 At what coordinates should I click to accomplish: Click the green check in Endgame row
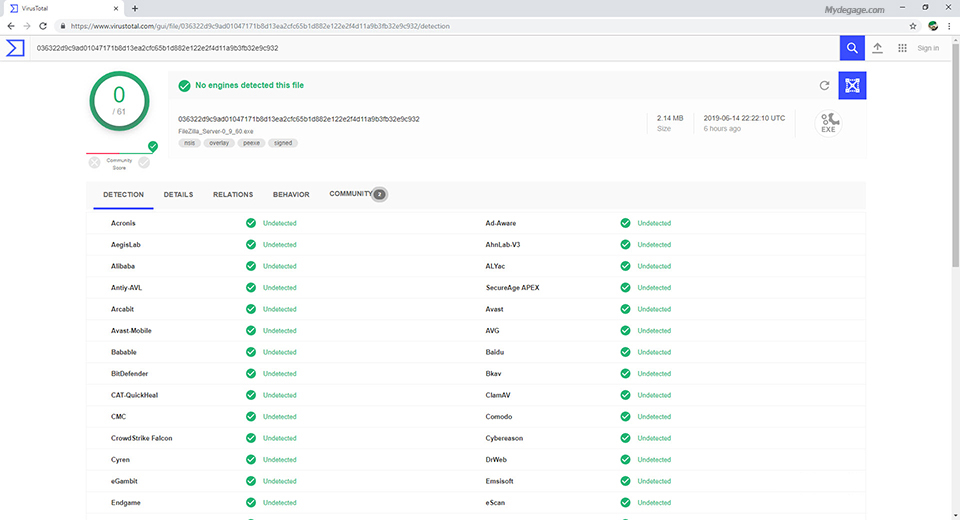click(251, 503)
